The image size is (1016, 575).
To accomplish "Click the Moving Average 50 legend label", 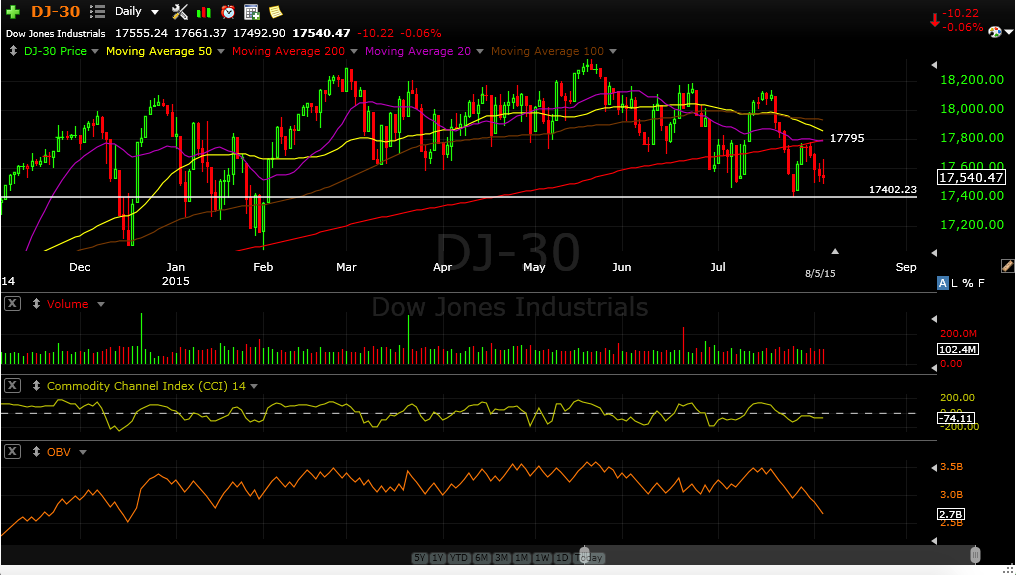I will 159,51.
